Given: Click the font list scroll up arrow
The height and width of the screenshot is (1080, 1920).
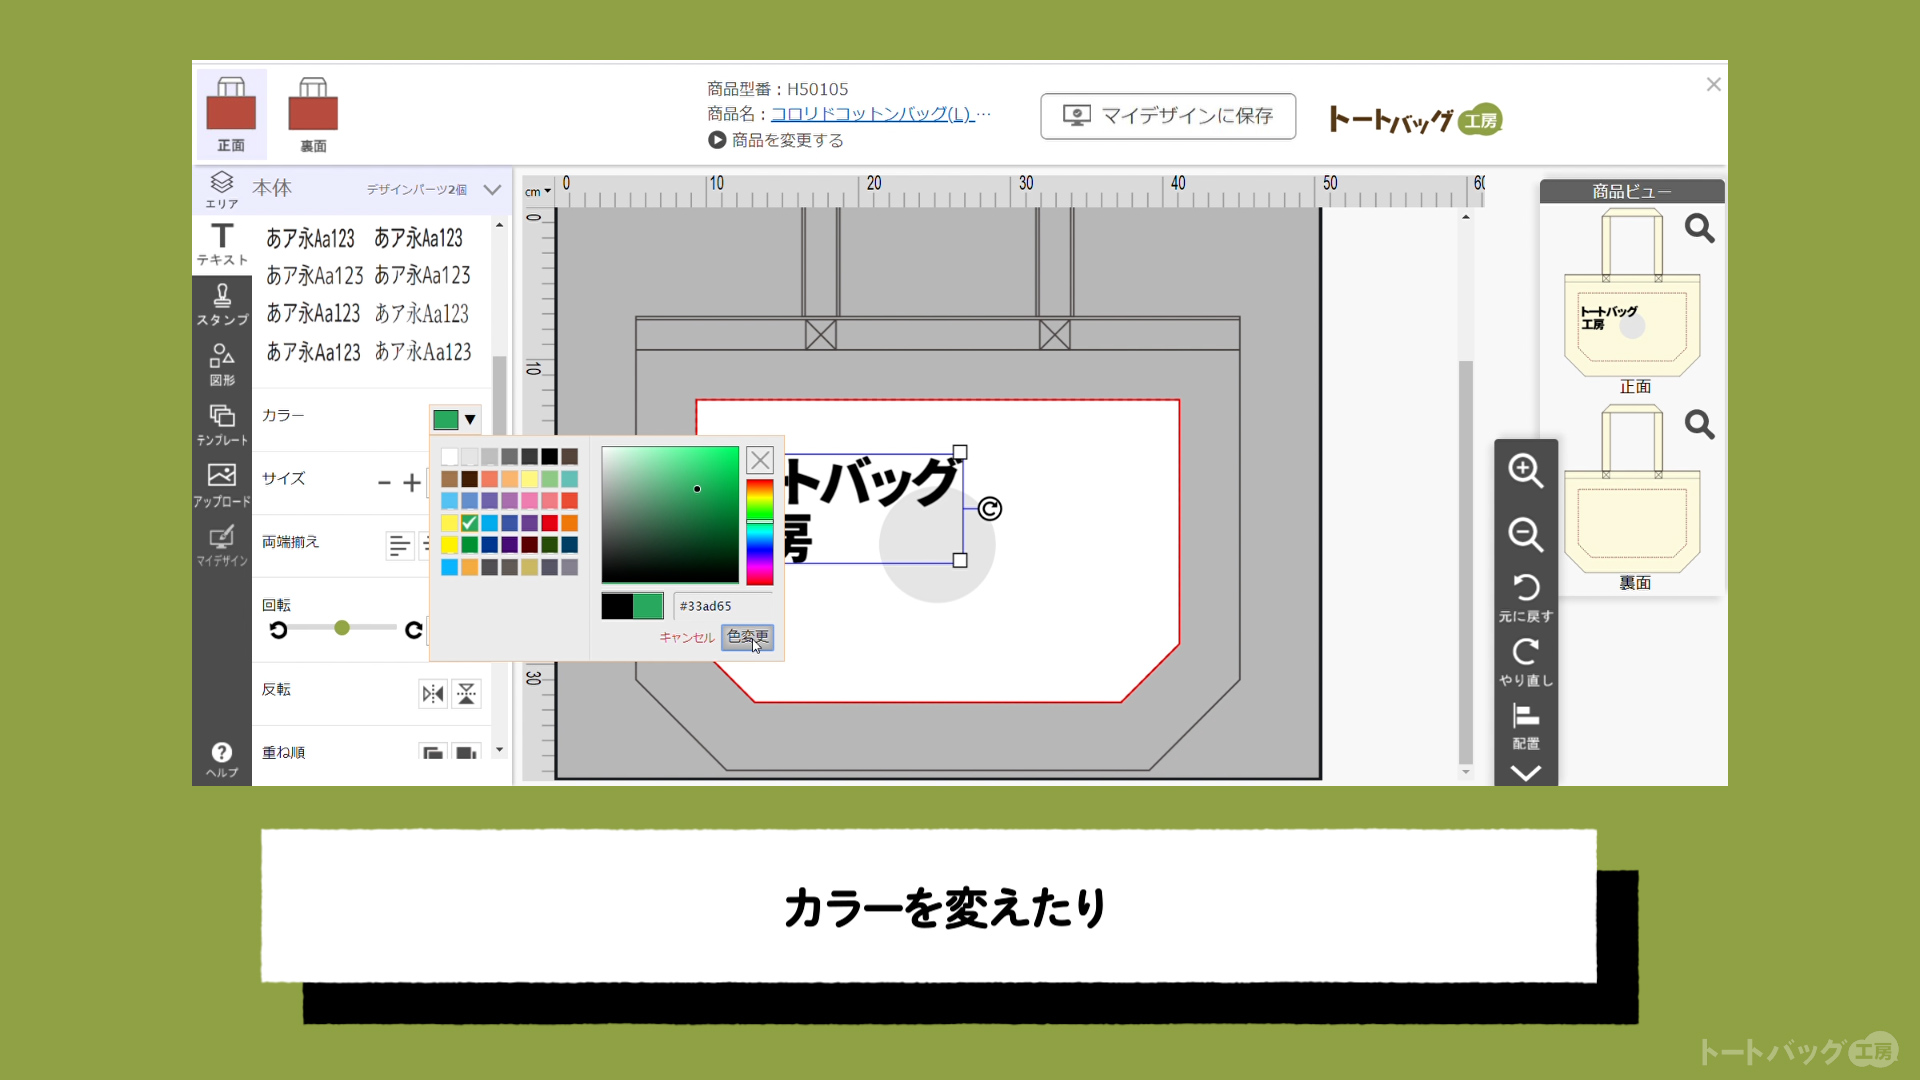Looking at the screenshot, I should tap(499, 226).
